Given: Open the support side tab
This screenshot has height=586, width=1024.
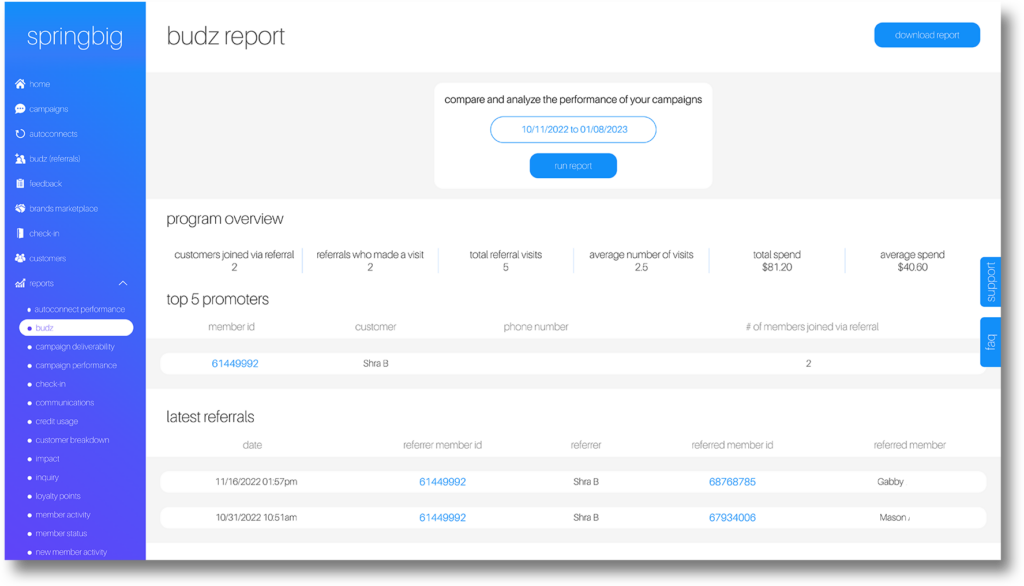Looking at the screenshot, I should [991, 282].
